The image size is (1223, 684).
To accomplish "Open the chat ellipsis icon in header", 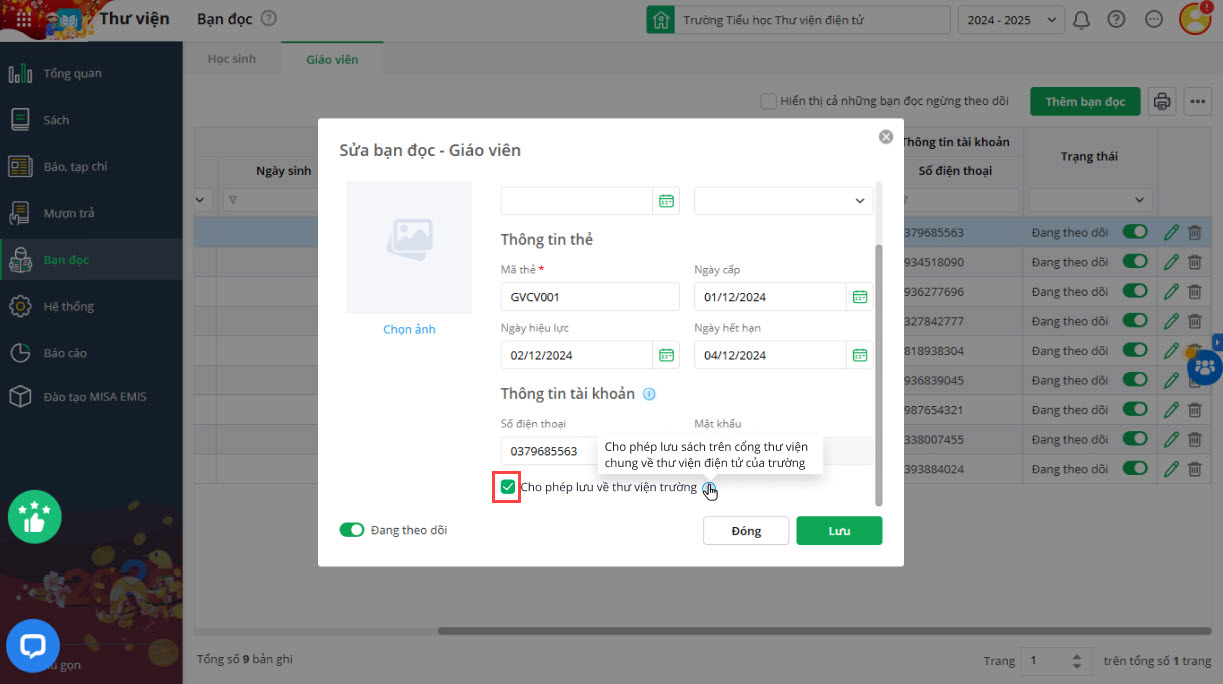I will click(x=1154, y=19).
